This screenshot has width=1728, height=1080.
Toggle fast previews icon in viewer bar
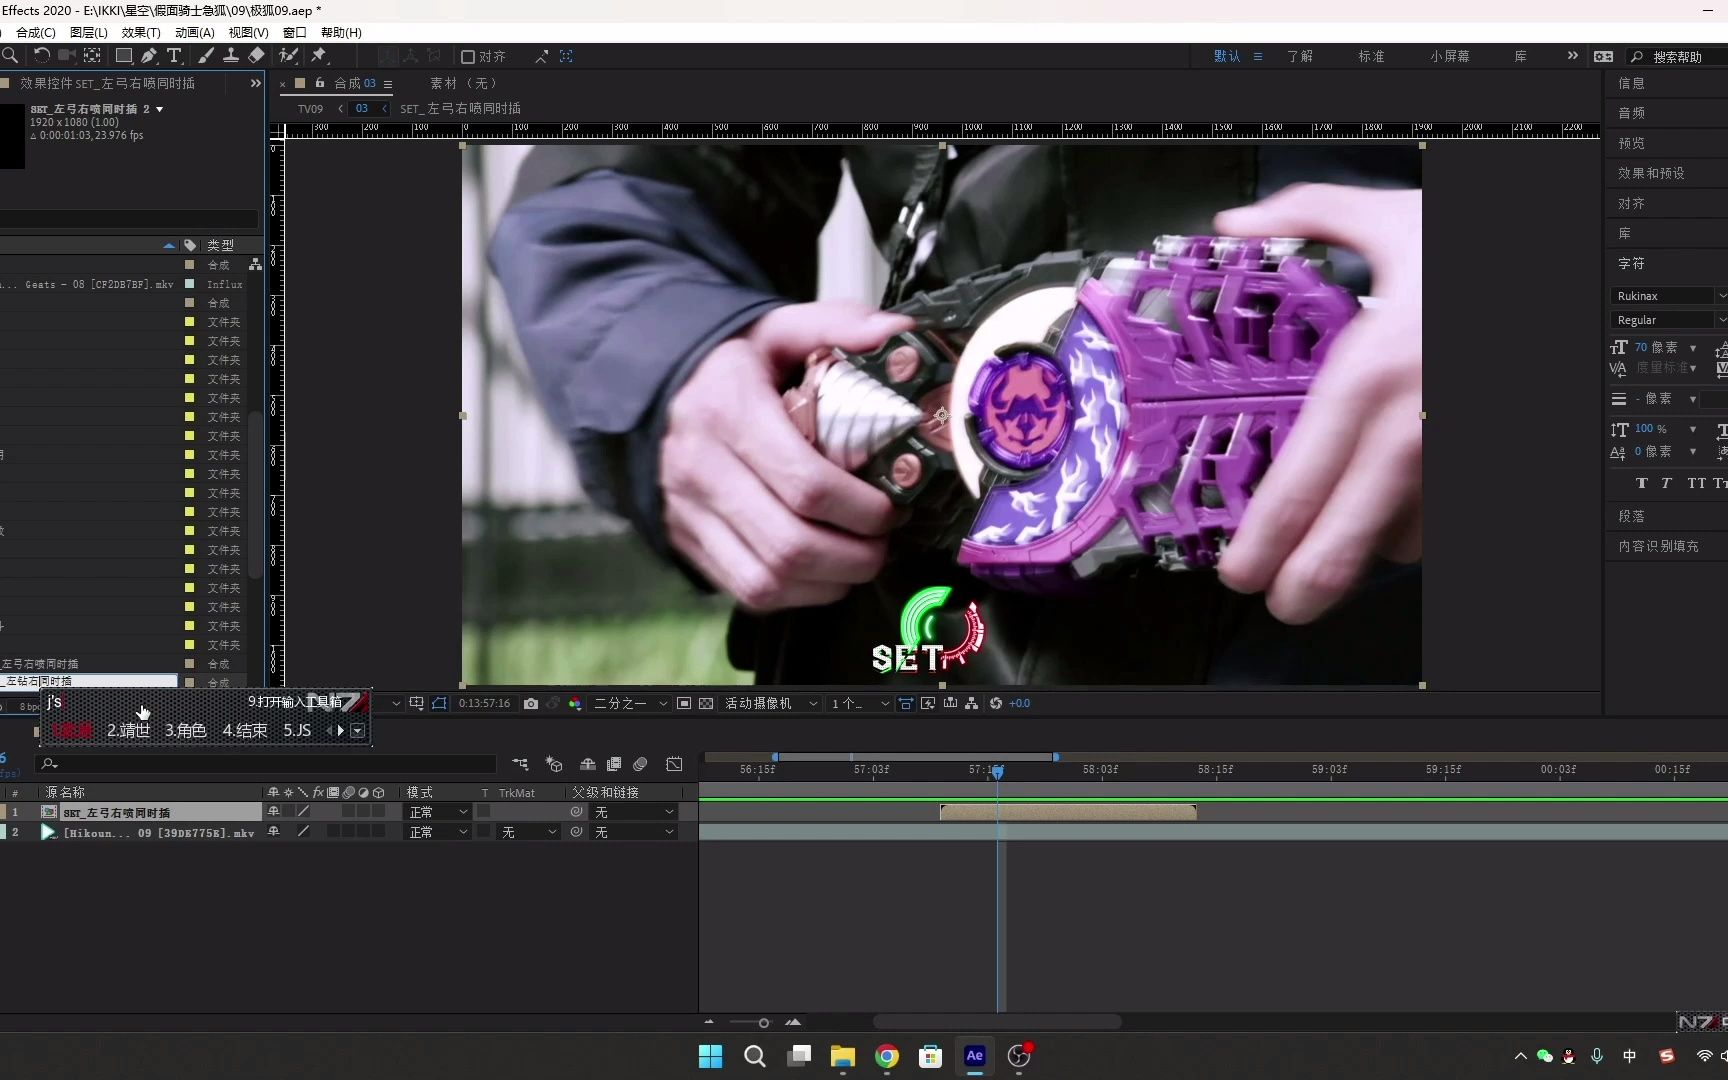tap(928, 704)
